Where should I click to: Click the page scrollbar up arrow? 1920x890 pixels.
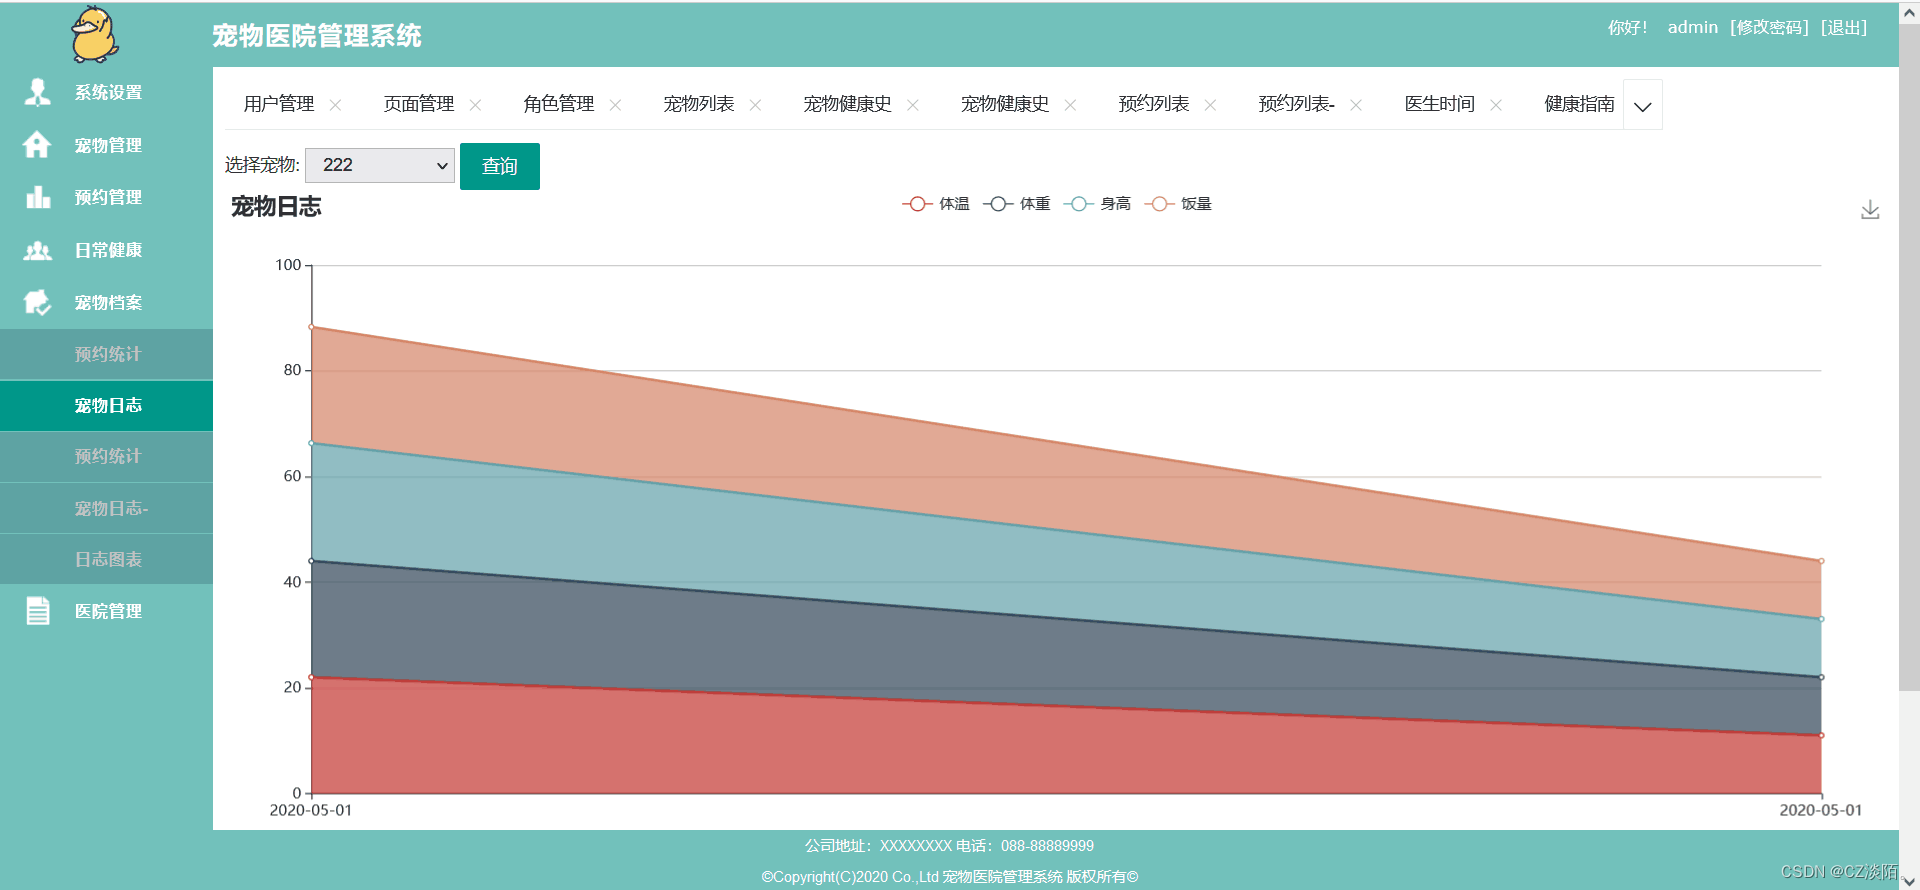(x=1909, y=13)
